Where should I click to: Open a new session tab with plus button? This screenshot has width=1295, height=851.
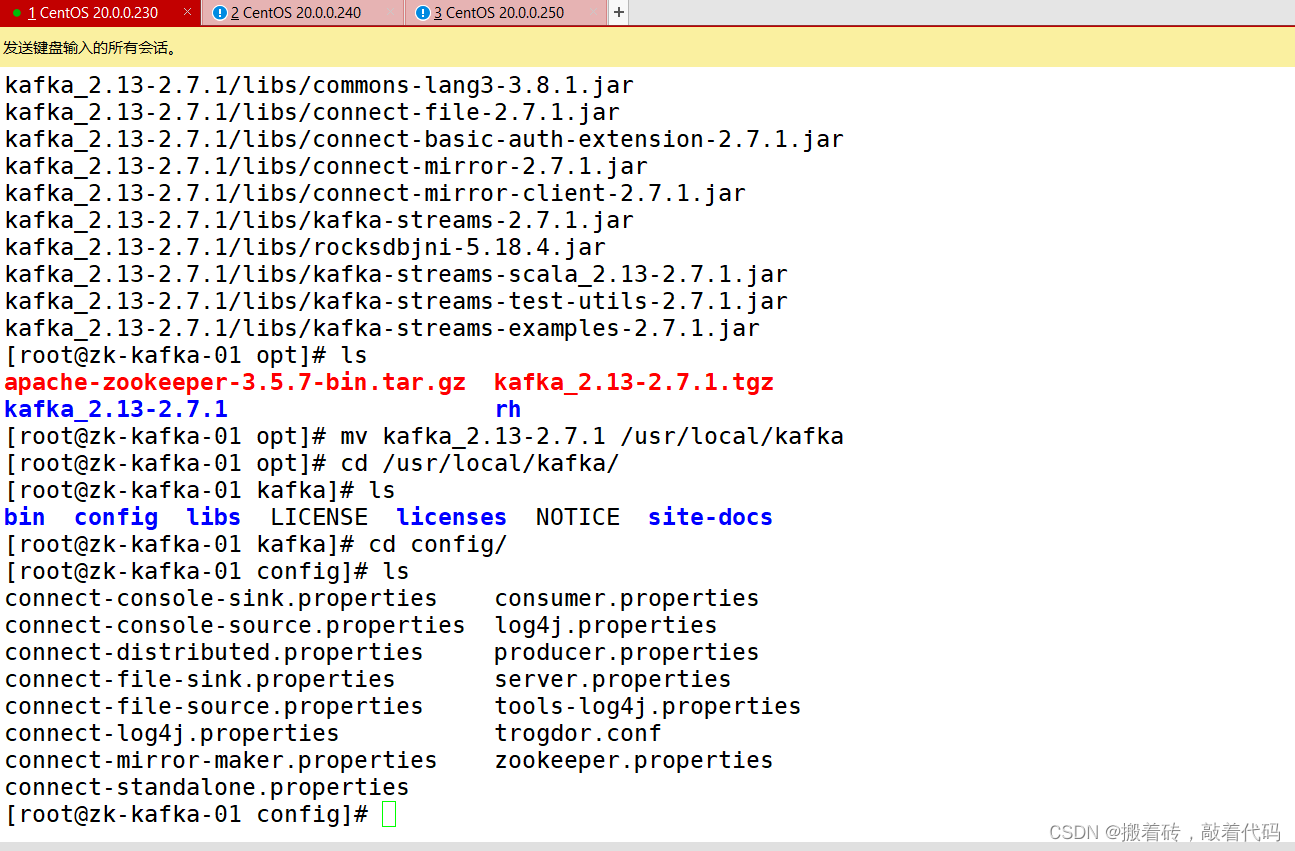point(619,12)
